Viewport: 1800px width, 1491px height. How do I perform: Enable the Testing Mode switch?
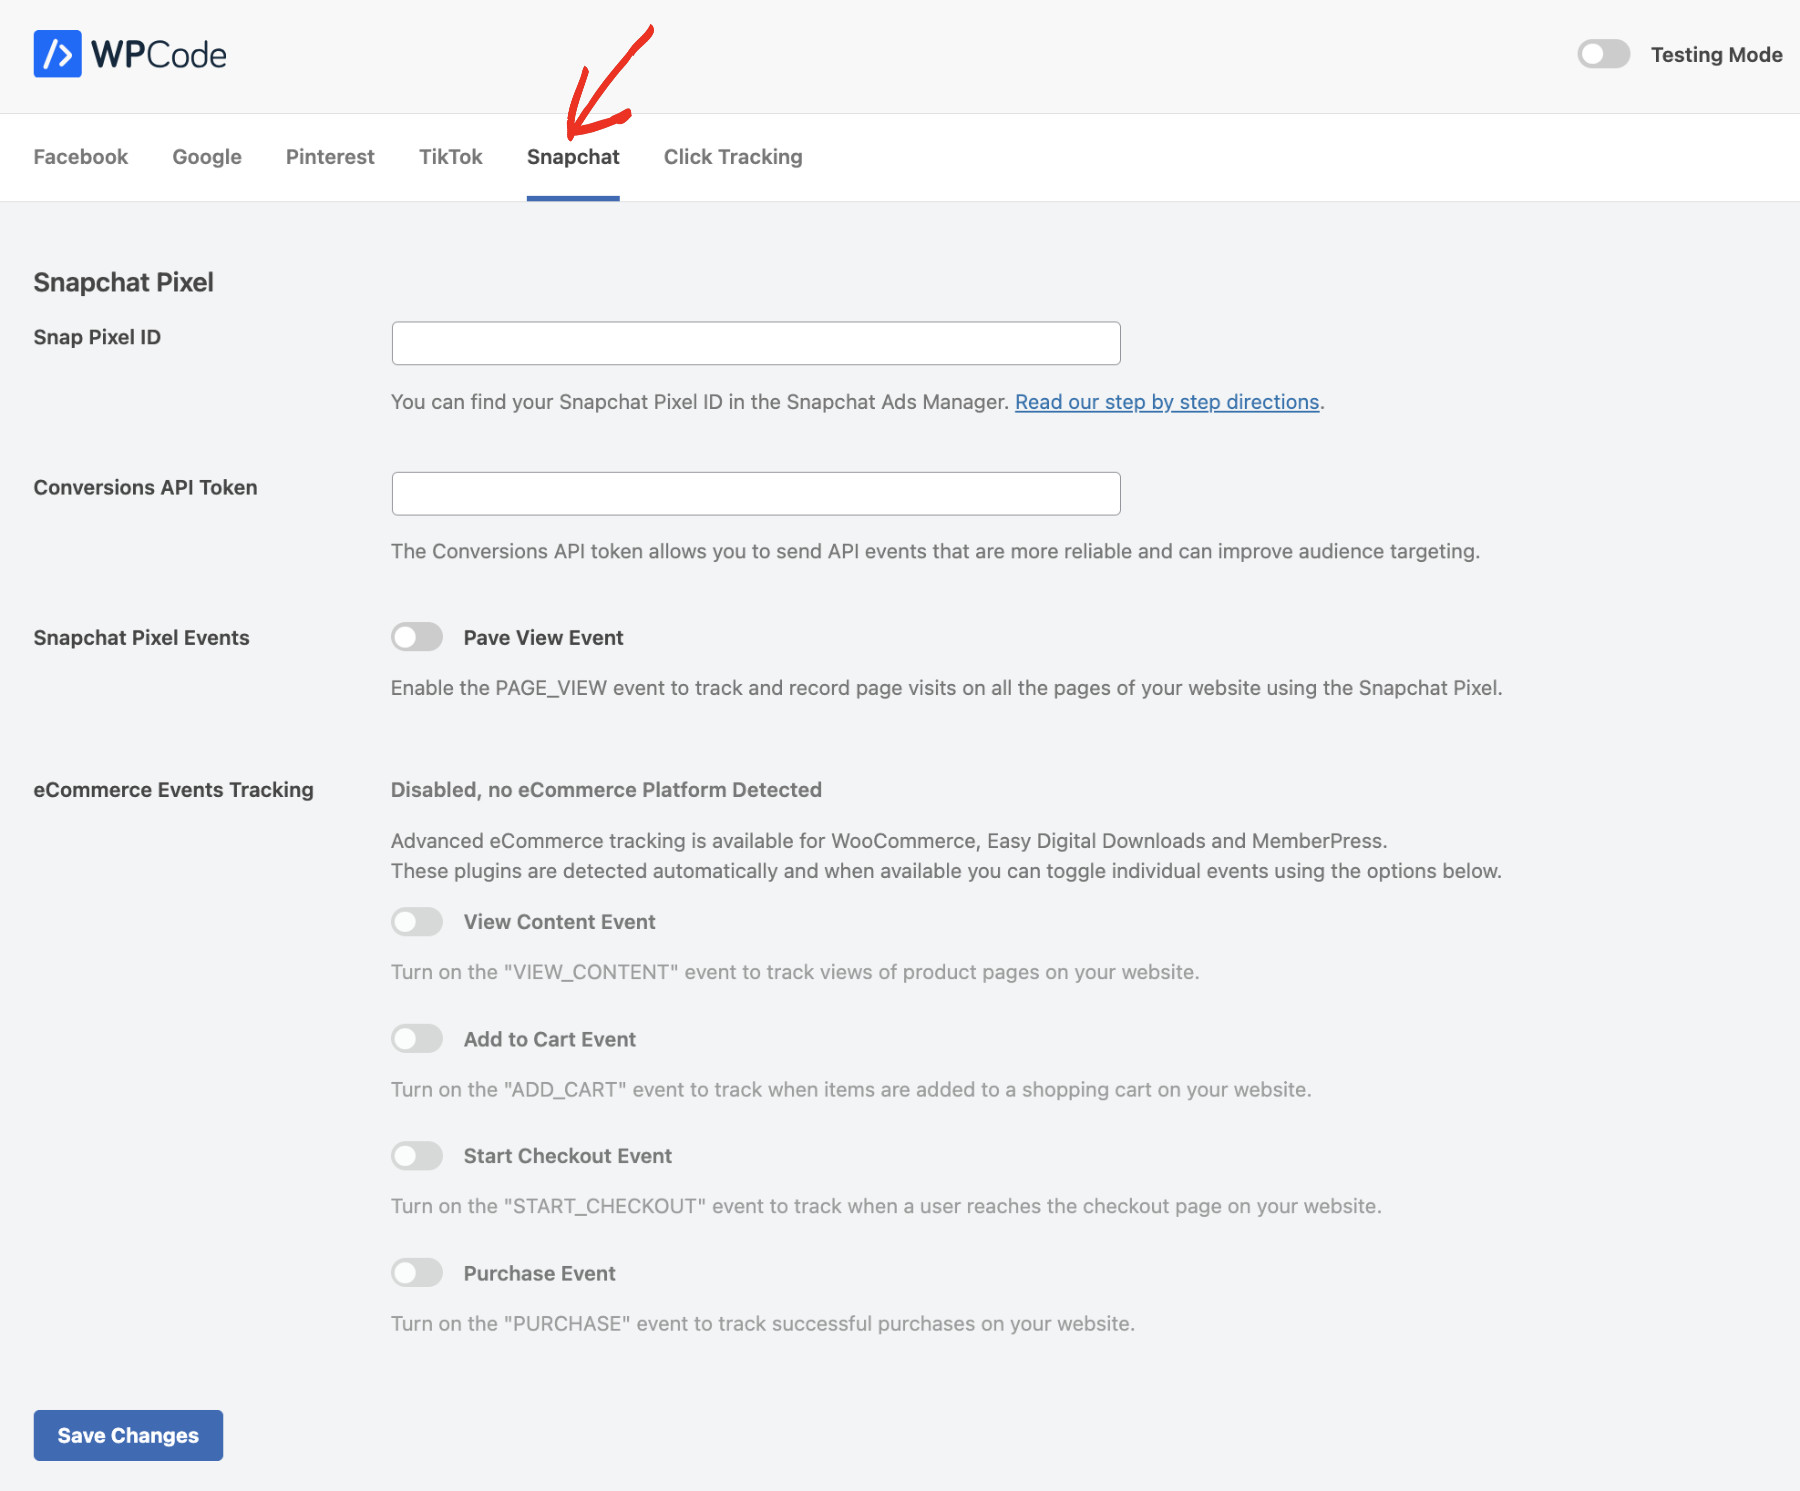pos(1603,54)
